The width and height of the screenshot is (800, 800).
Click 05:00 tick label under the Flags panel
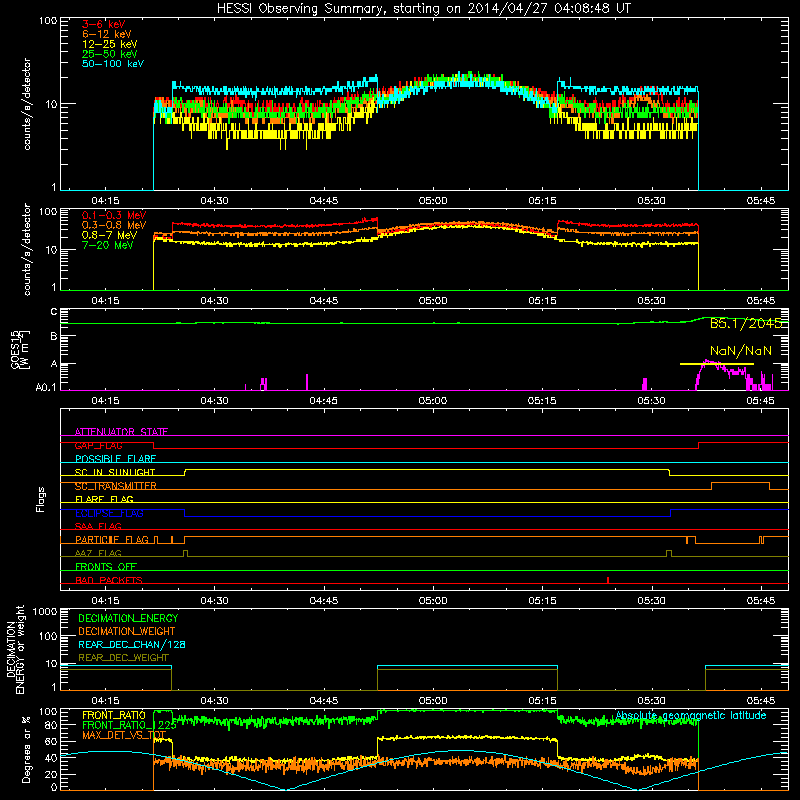tap(433, 600)
